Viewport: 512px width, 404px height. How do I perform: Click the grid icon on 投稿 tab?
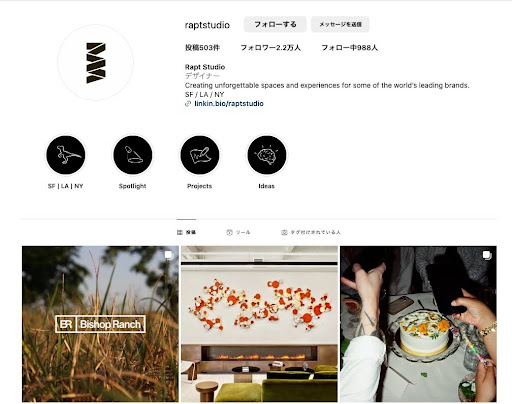pos(180,232)
